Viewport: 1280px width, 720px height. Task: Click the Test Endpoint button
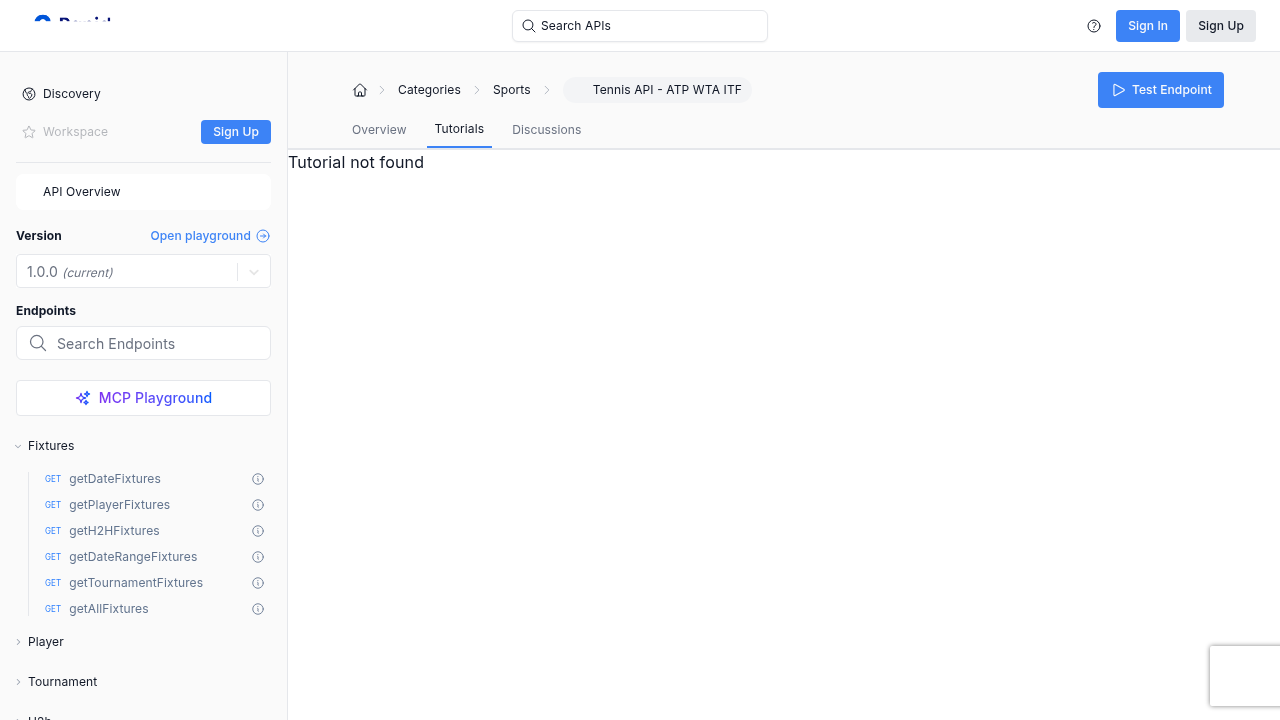[1161, 90]
